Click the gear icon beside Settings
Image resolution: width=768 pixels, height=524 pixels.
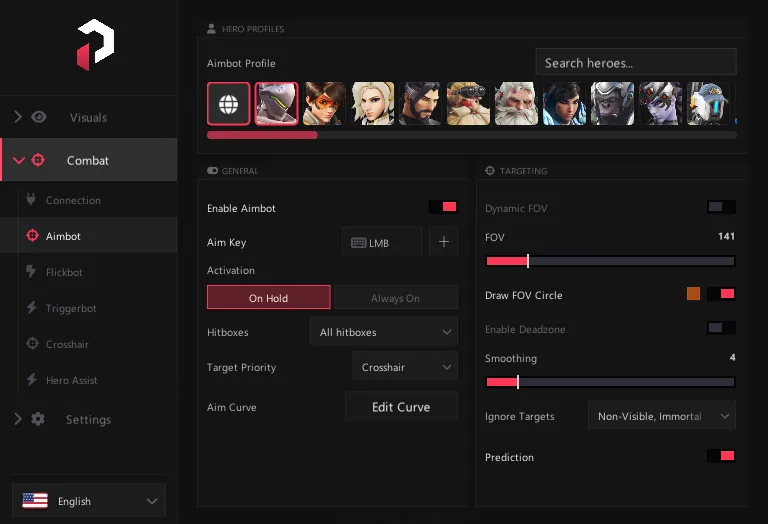(38, 419)
